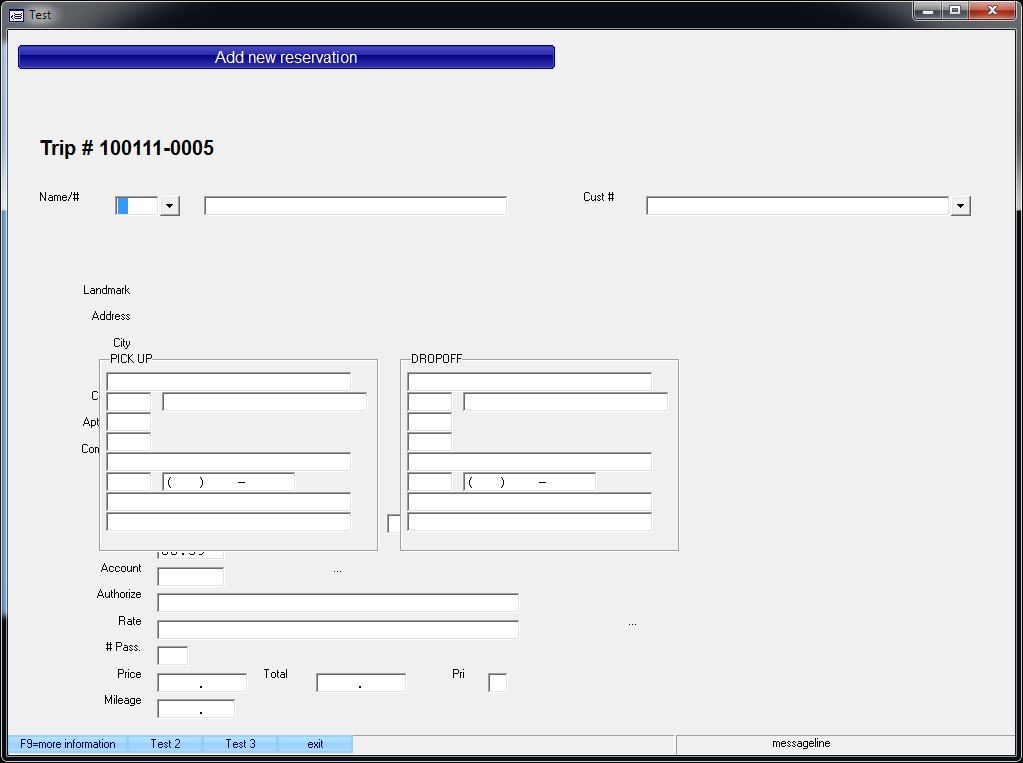1023x763 pixels.
Task: Select Test 2 in the bottom bar
Action: (165, 744)
